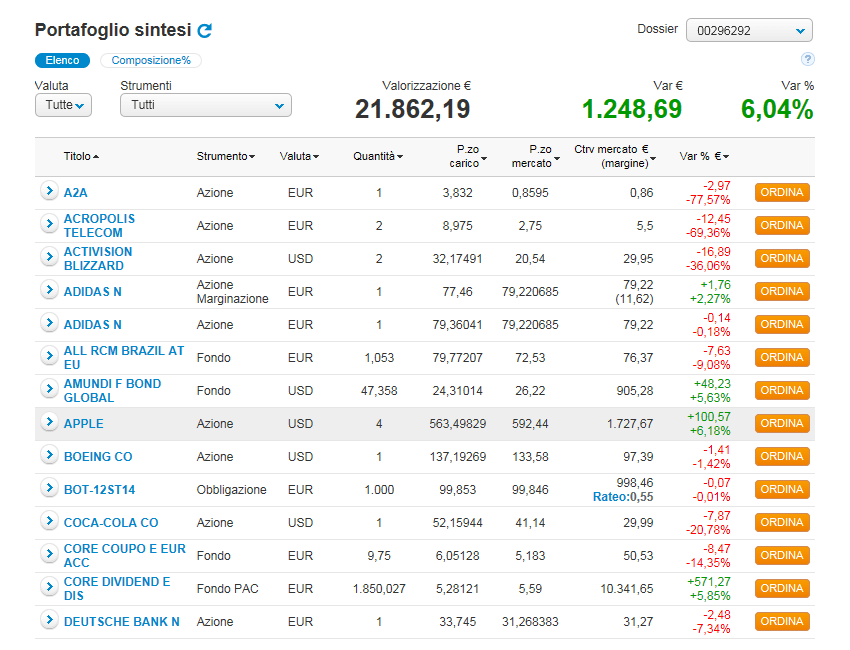Sort table by P.zo carico column
The image size is (850, 650).
point(468,156)
